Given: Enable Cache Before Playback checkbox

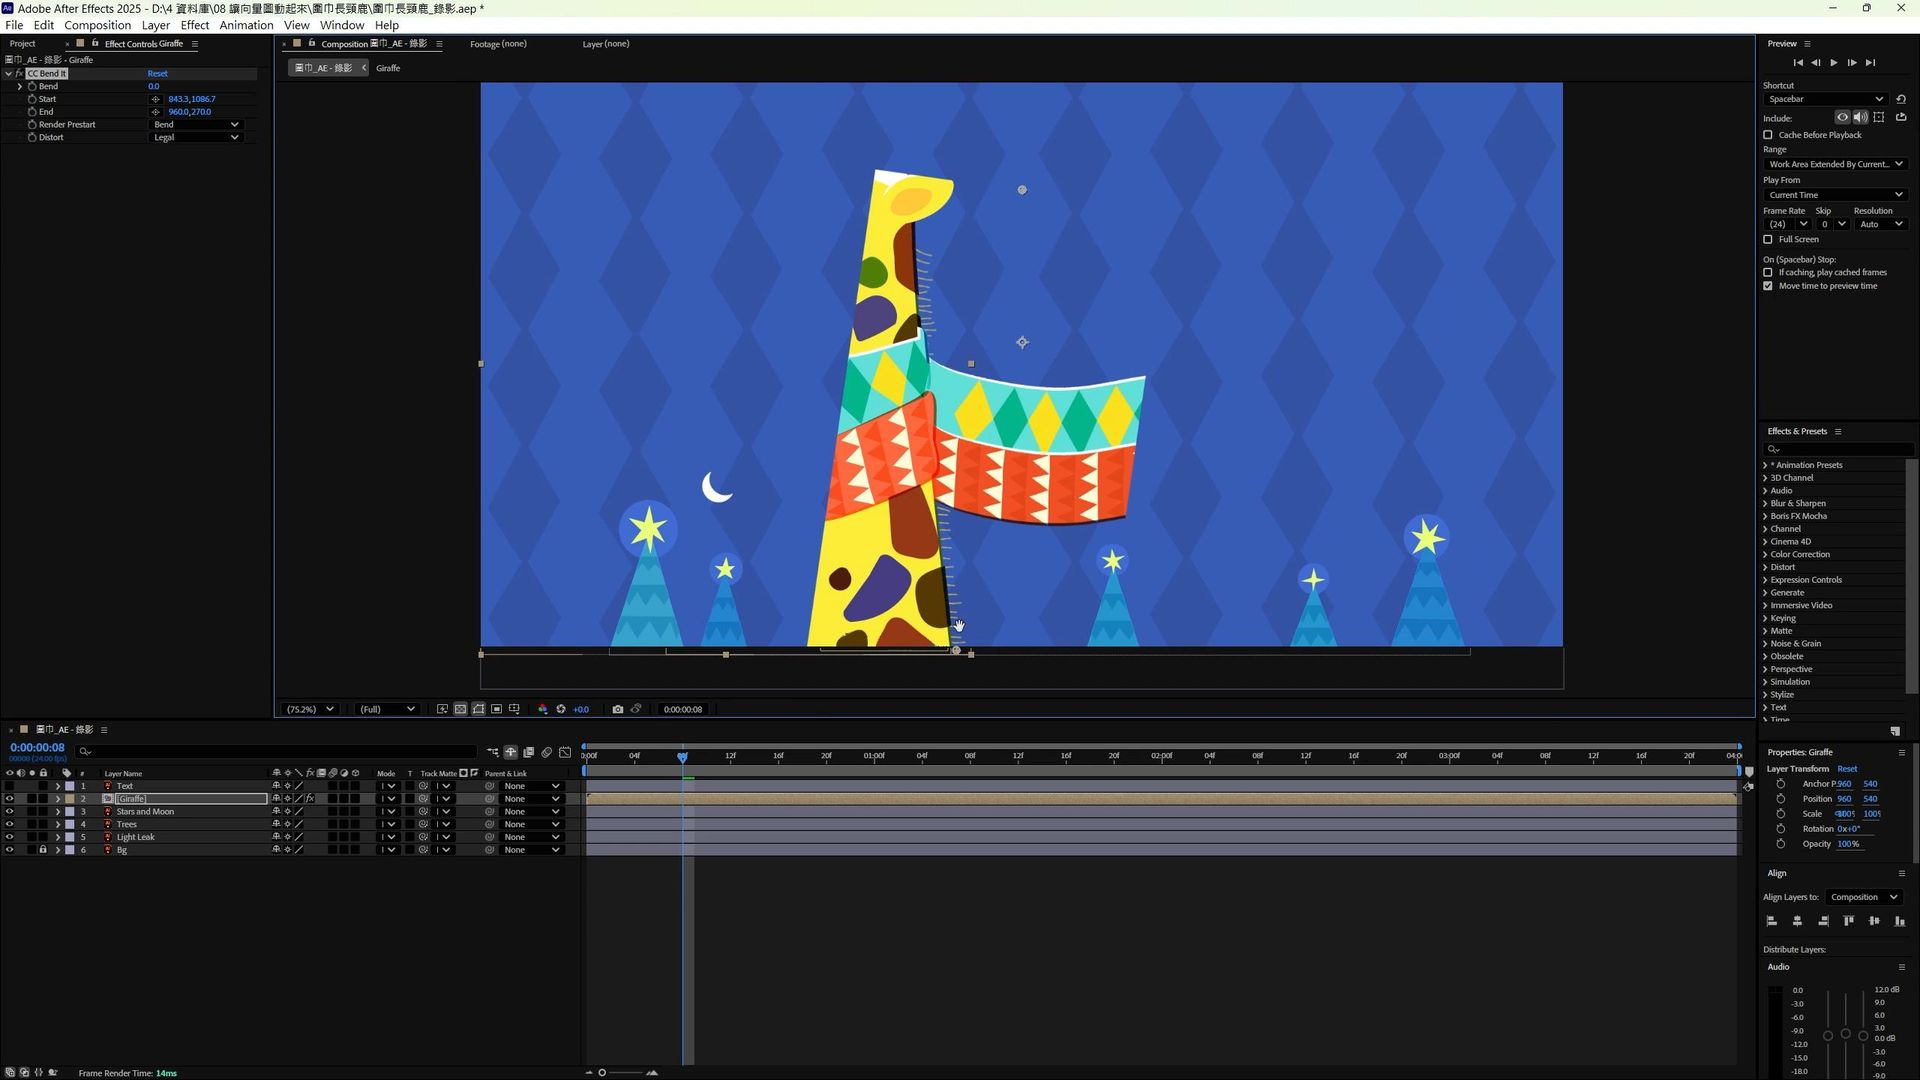Looking at the screenshot, I should point(1768,135).
